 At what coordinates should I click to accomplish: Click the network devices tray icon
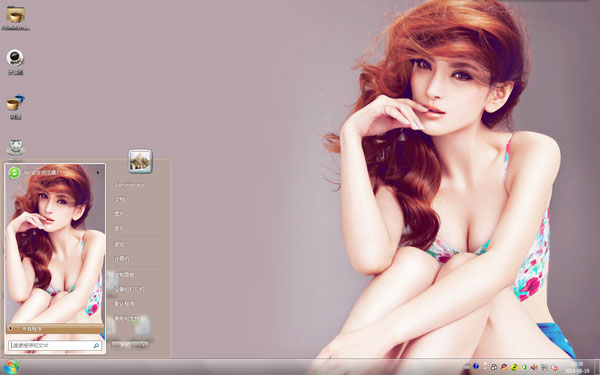(494, 367)
